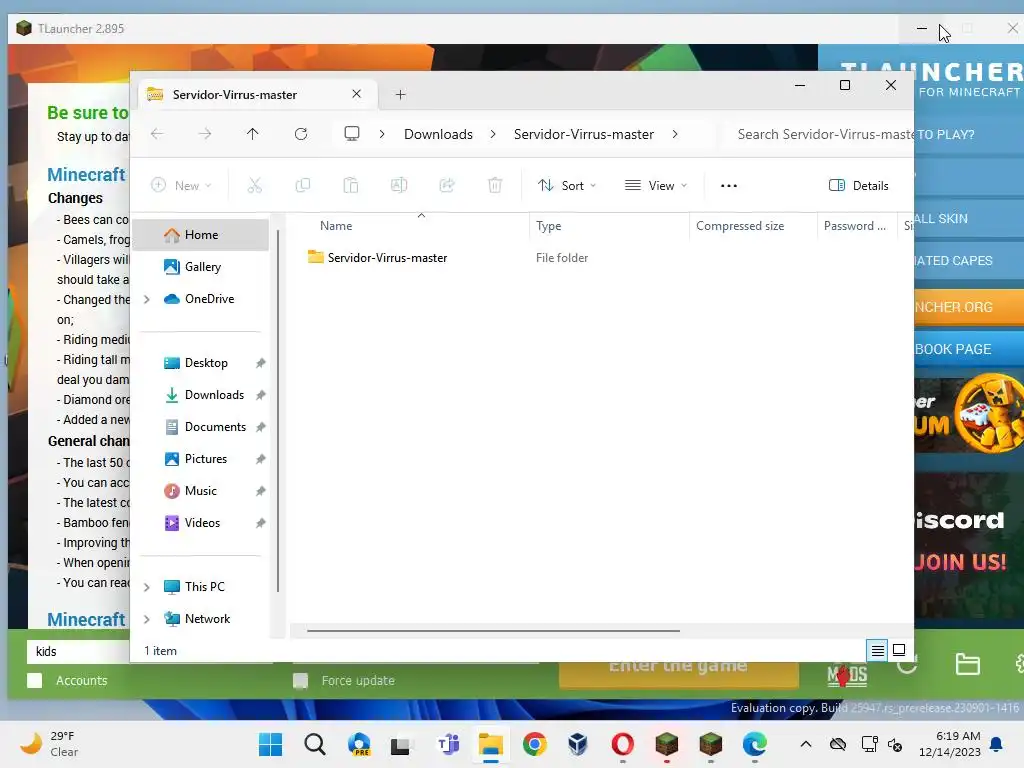
Task: Add a new Explorer tab
Action: point(400,95)
